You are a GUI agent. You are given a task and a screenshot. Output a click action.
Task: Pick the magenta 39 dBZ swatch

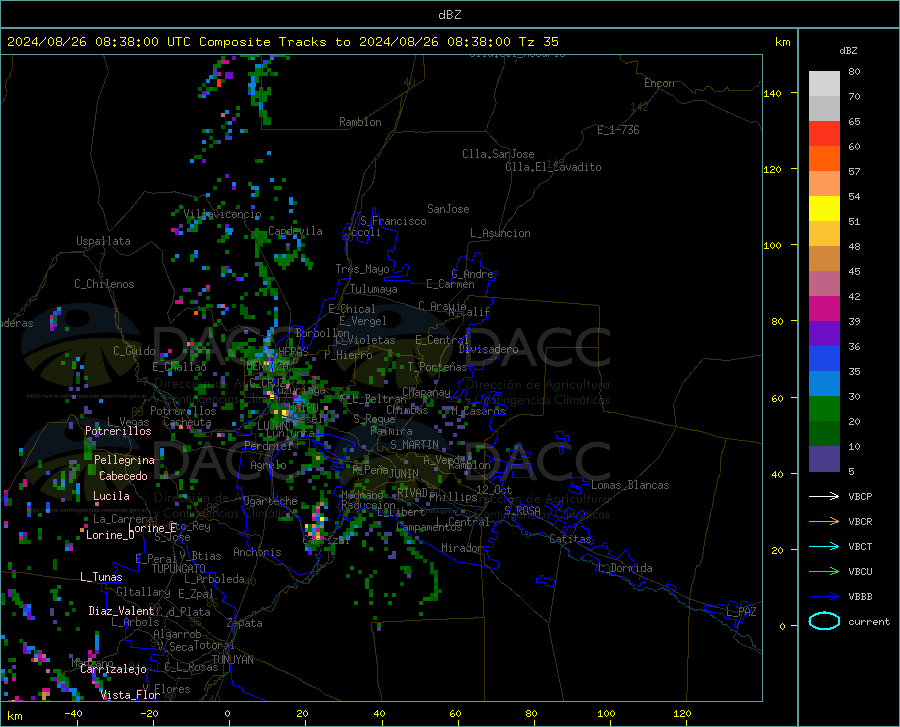[x=824, y=309]
